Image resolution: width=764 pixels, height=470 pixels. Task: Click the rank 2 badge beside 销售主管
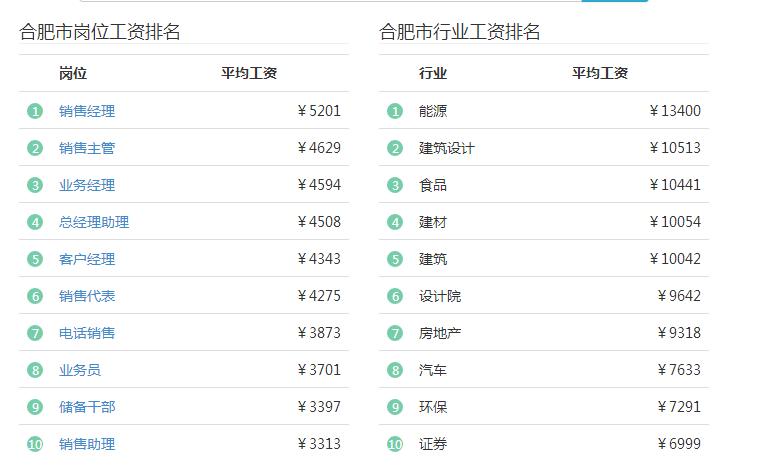tap(35, 148)
